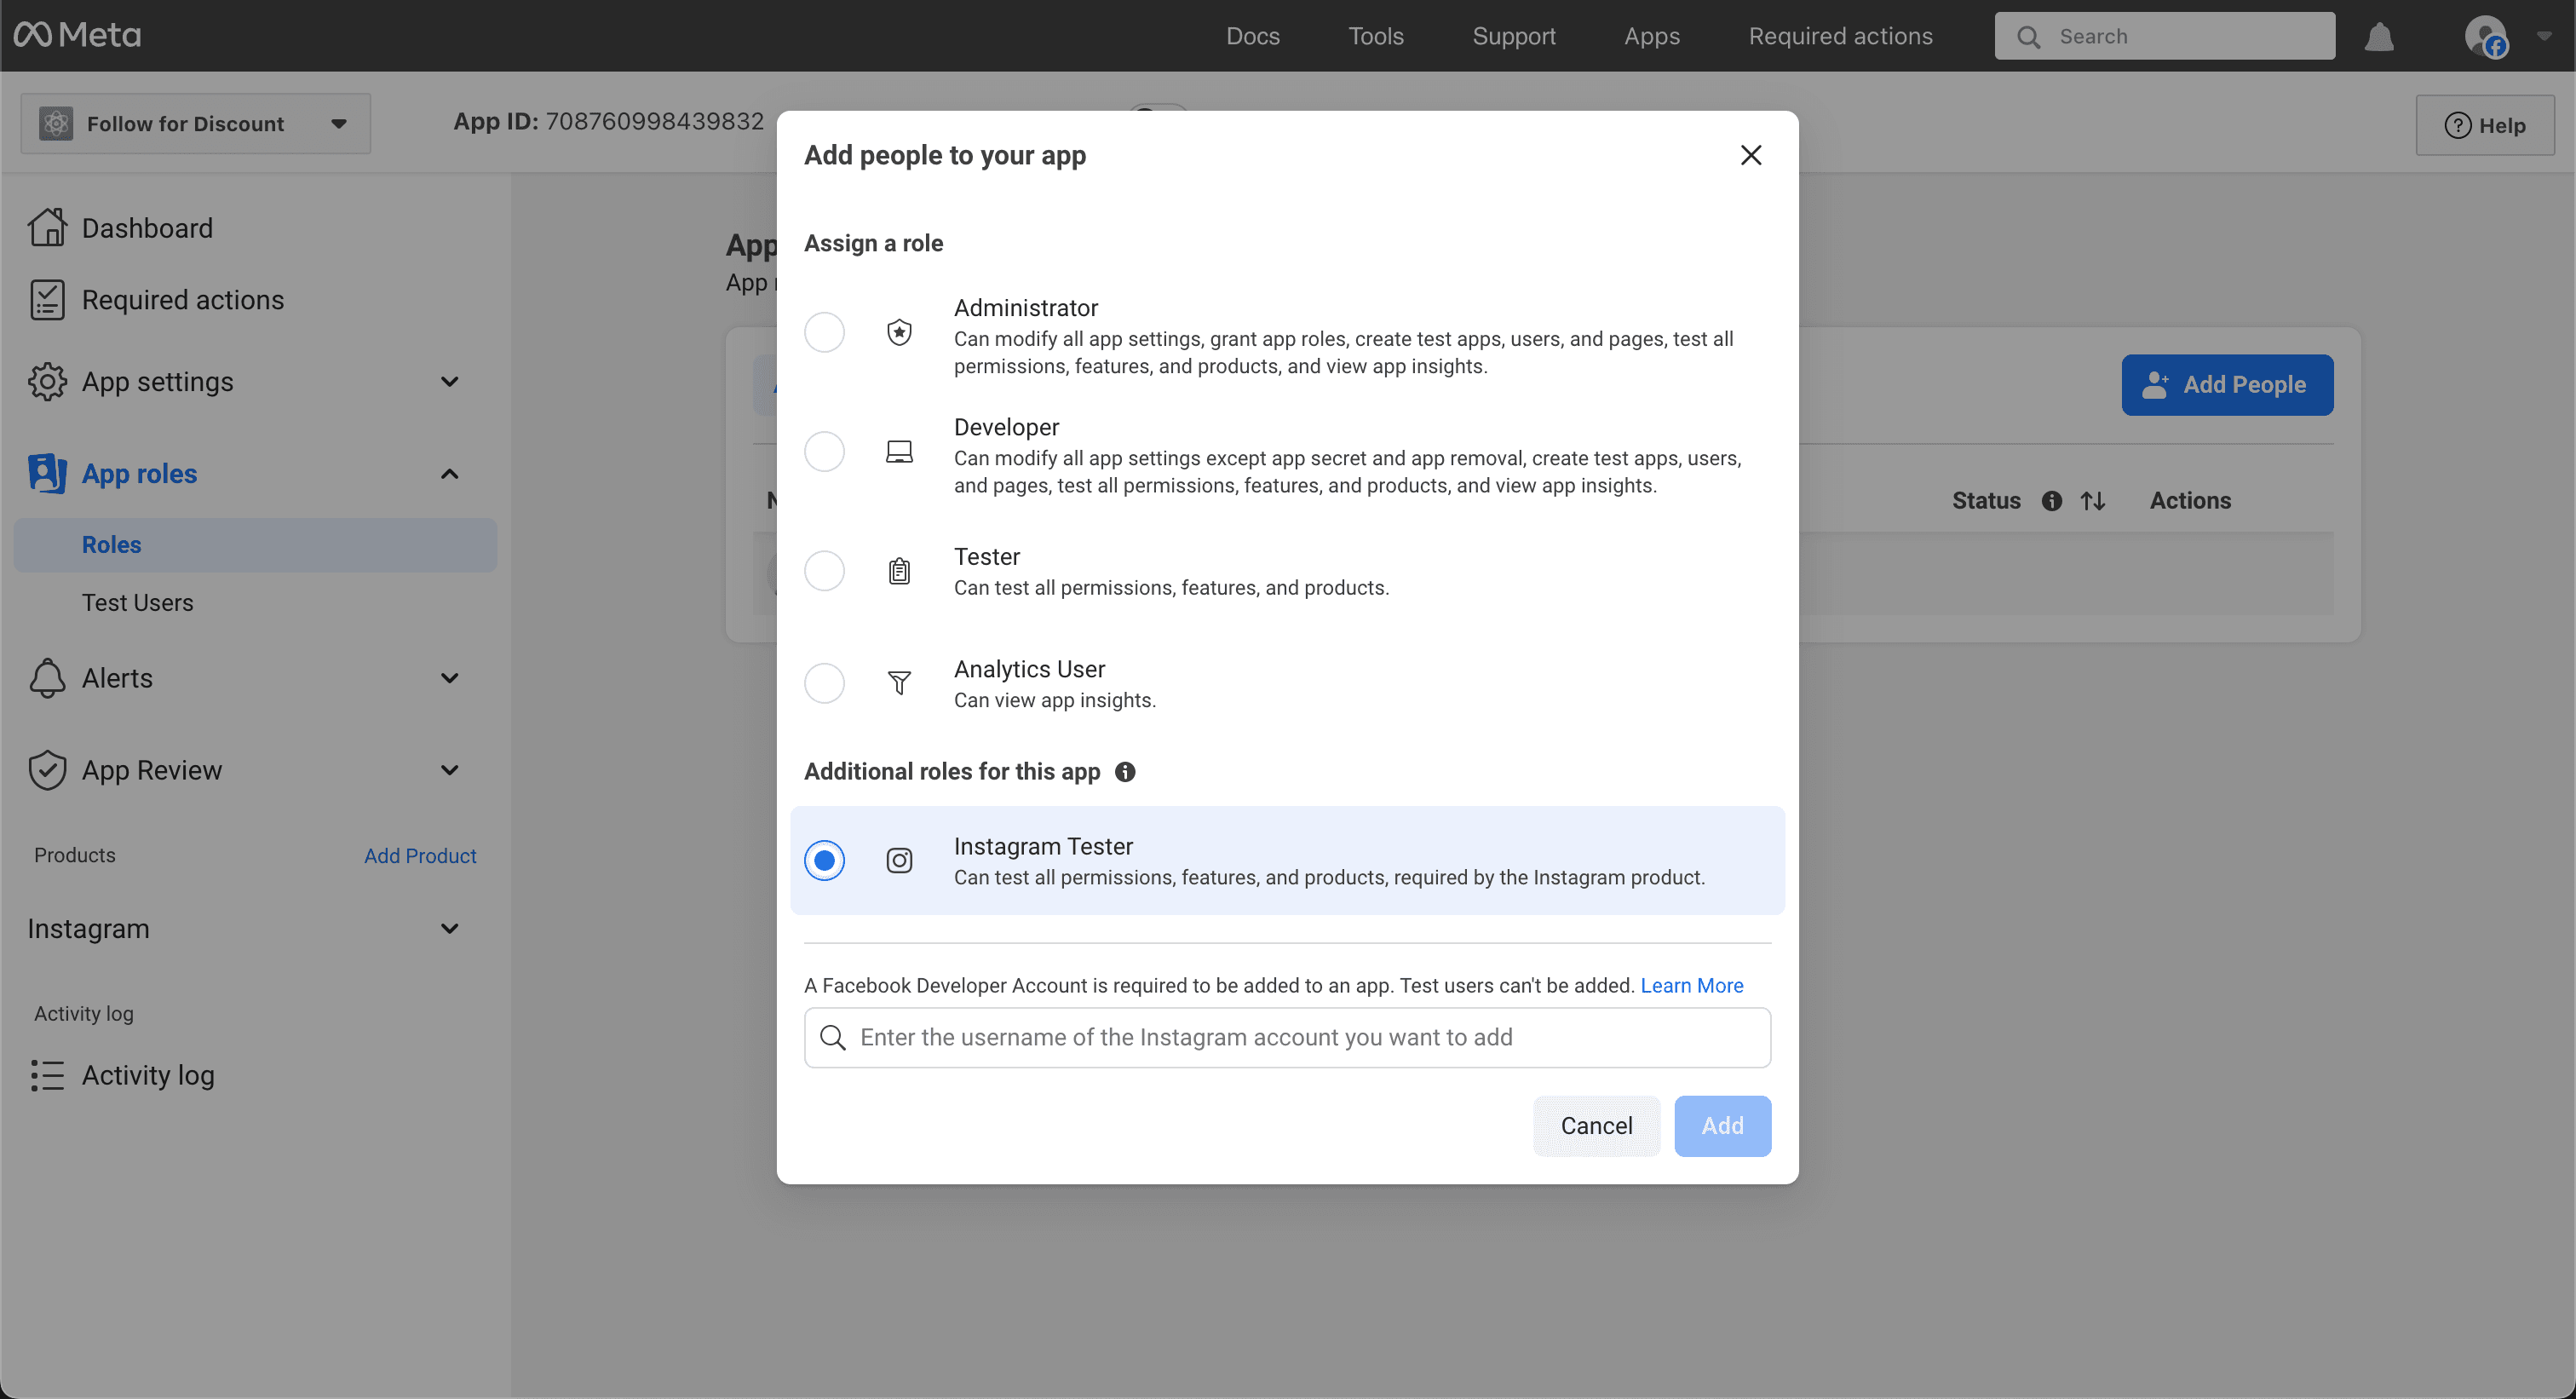This screenshot has height=1399, width=2576.
Task: Click the App roles badge icon
Action: (47, 473)
